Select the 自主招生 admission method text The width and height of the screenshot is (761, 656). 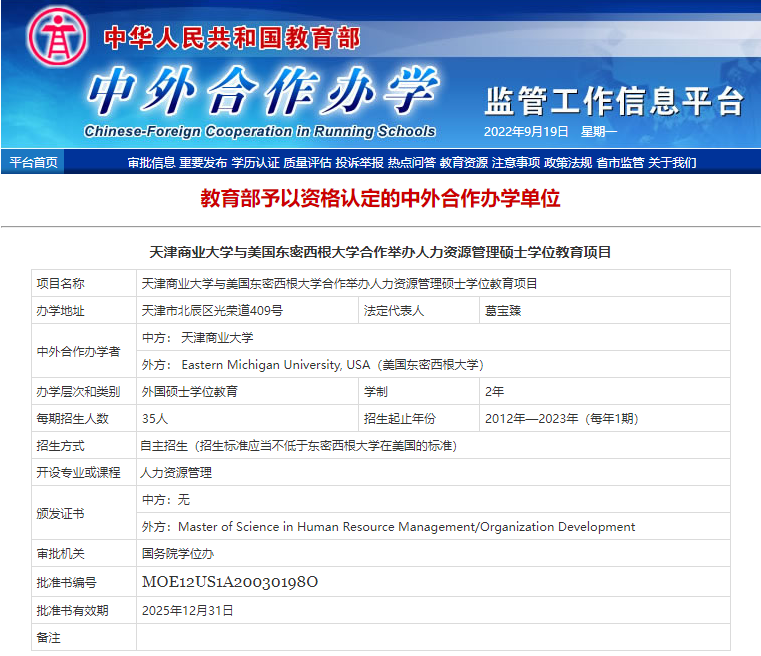[298, 445]
